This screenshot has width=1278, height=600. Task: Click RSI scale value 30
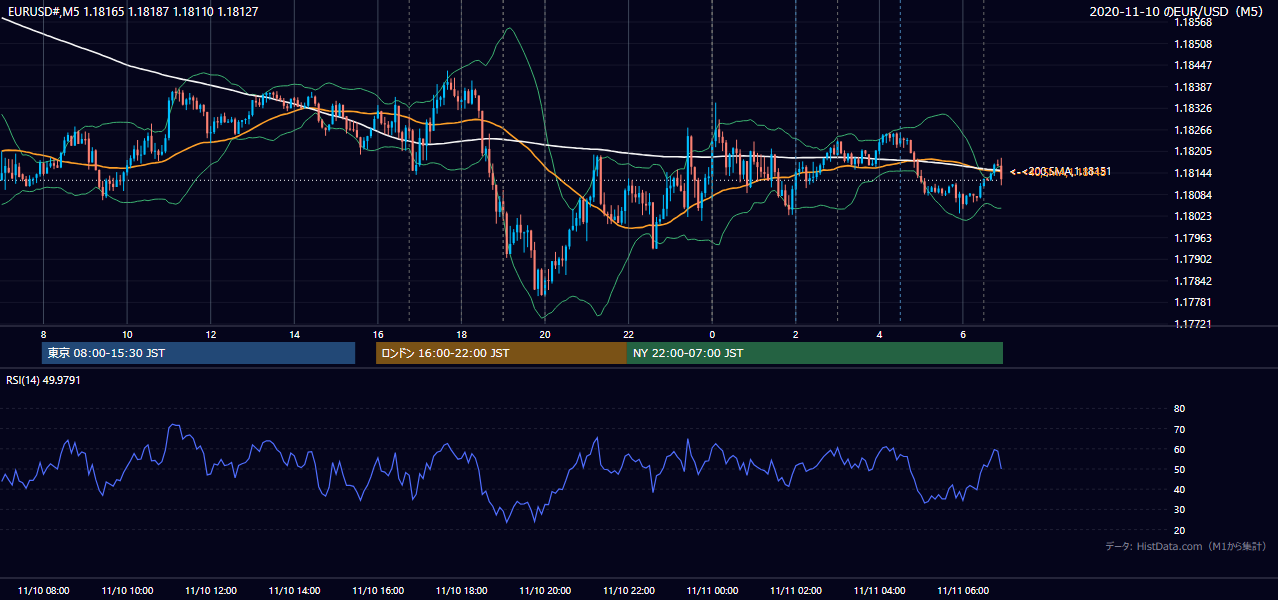click(x=1179, y=510)
